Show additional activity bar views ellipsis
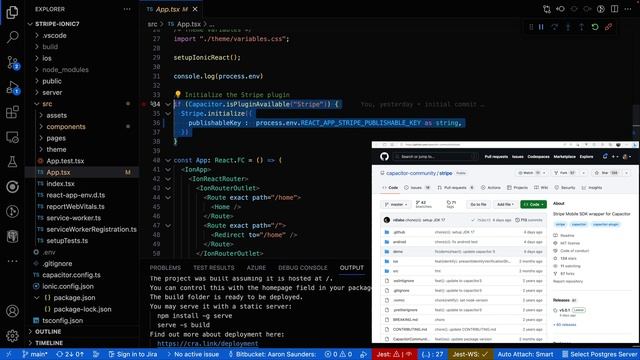Image resolution: width=640 pixels, height=360 pixels. (12, 261)
